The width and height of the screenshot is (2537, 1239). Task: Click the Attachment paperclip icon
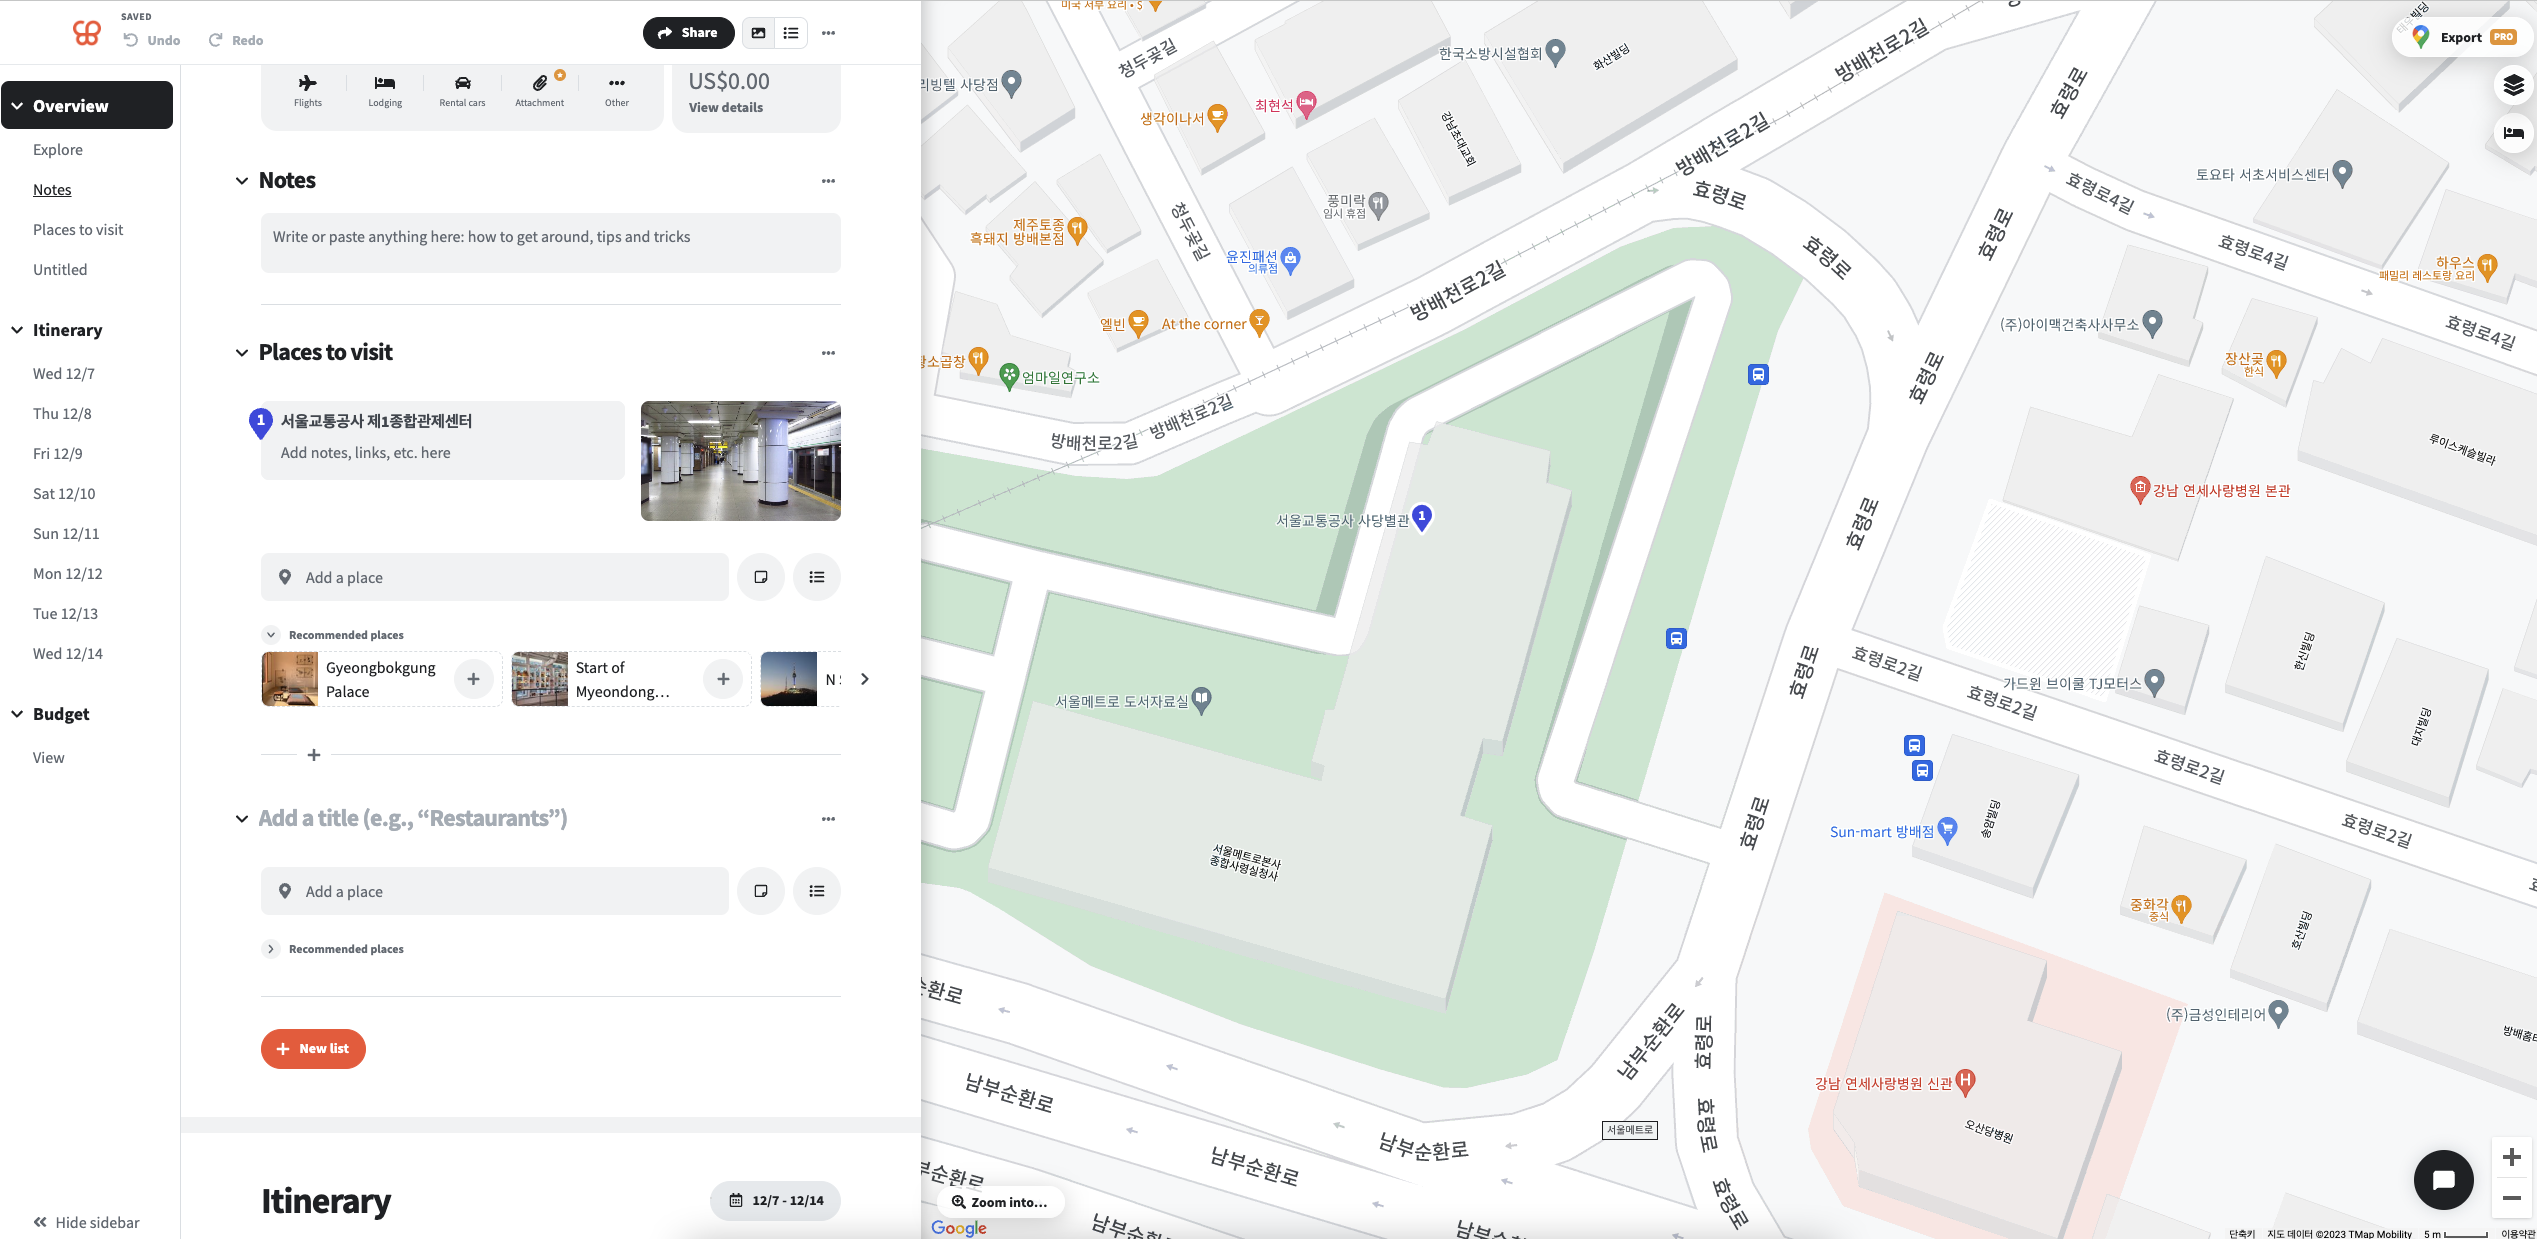539,84
